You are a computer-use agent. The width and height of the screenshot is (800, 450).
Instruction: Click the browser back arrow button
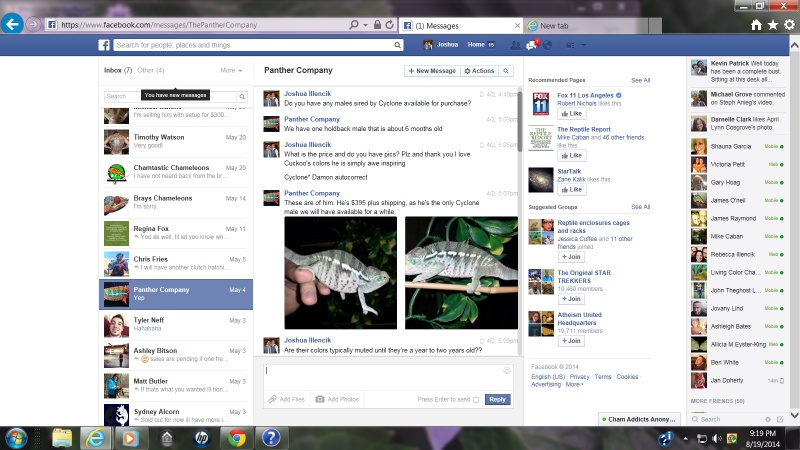[x=12, y=24]
